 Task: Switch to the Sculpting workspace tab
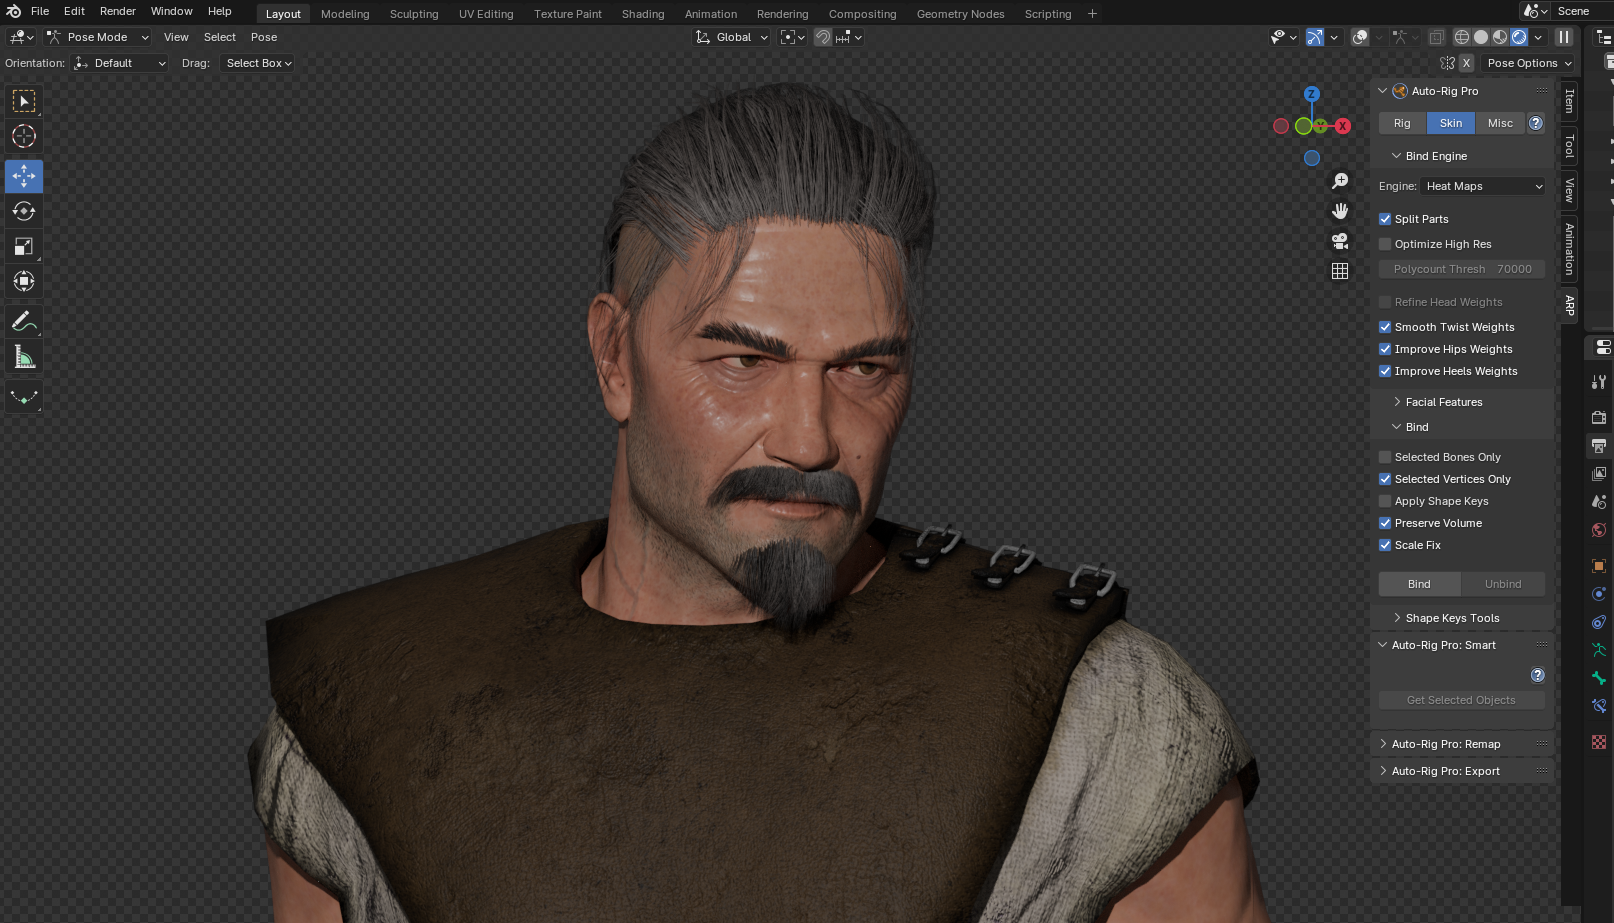tap(414, 14)
